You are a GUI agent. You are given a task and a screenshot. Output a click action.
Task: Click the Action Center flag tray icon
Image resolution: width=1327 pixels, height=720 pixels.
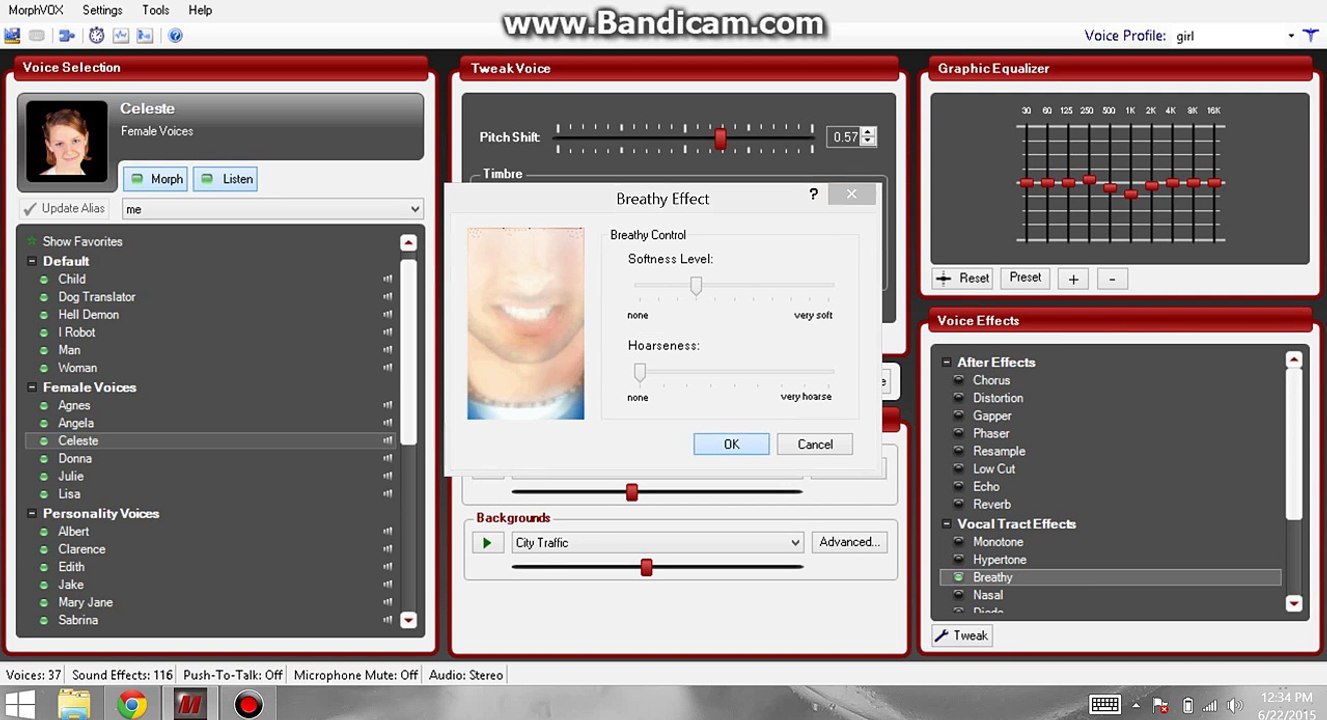pyautogui.click(x=1160, y=705)
